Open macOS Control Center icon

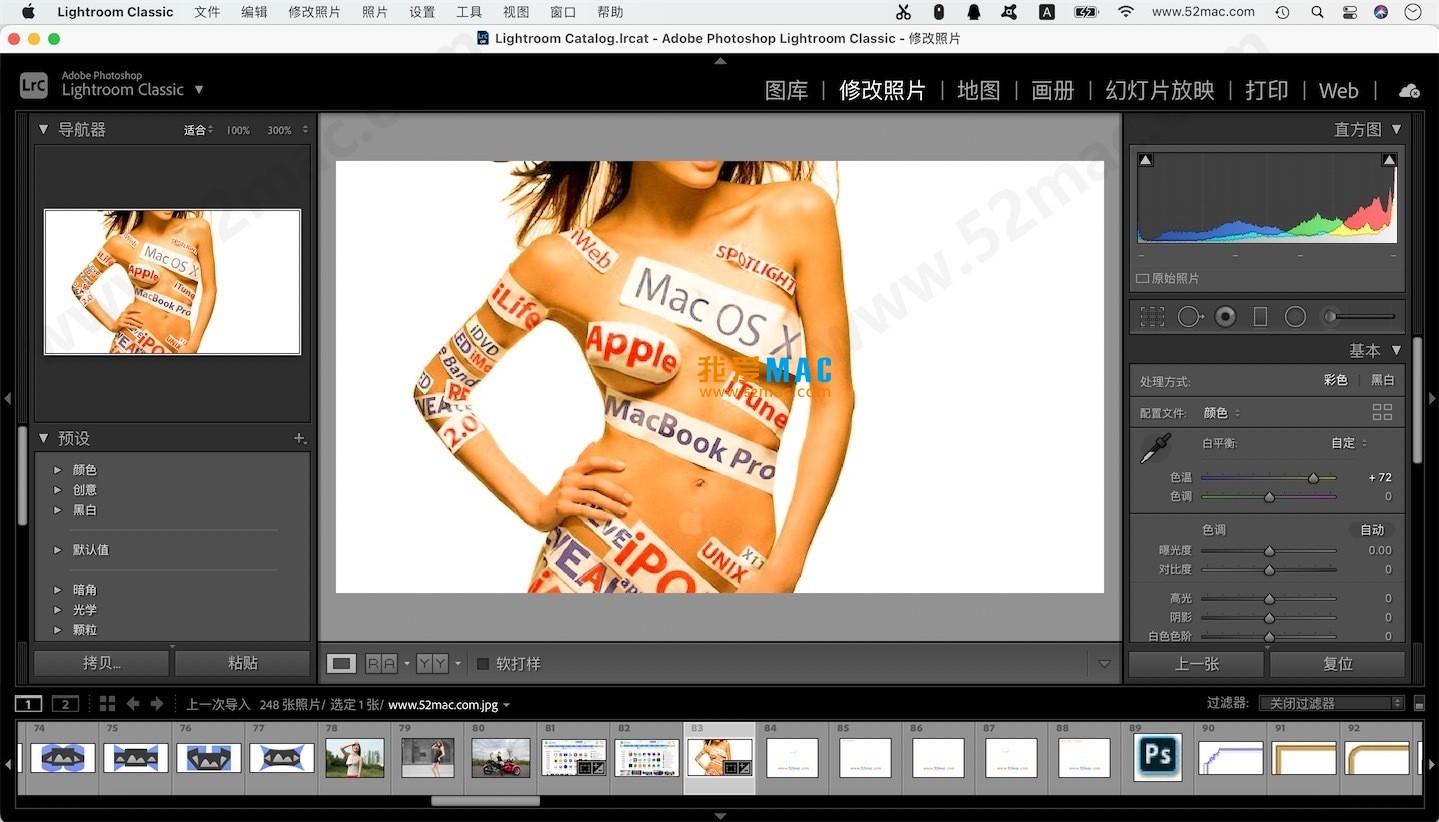click(1350, 12)
